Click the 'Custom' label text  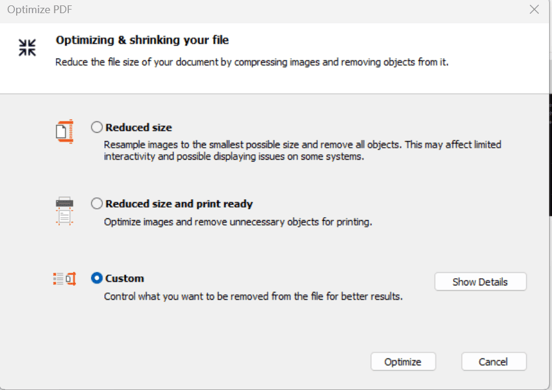coord(125,278)
